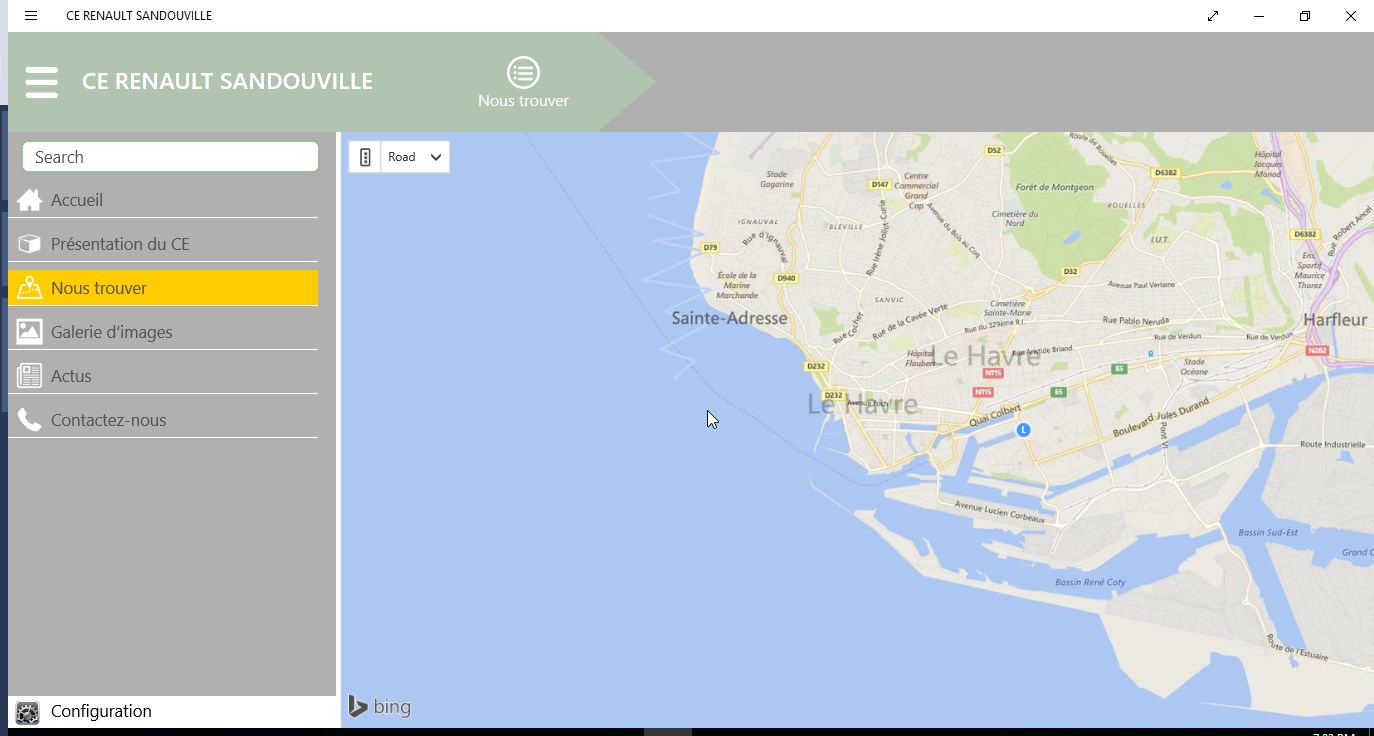This screenshot has width=1374, height=736.
Task: Click the Actus newspaper icon
Action: click(x=29, y=376)
